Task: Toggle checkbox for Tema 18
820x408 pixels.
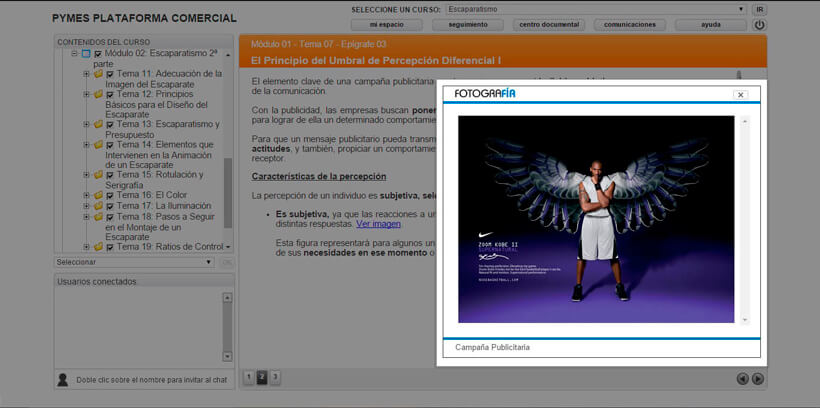Action: coord(110,217)
